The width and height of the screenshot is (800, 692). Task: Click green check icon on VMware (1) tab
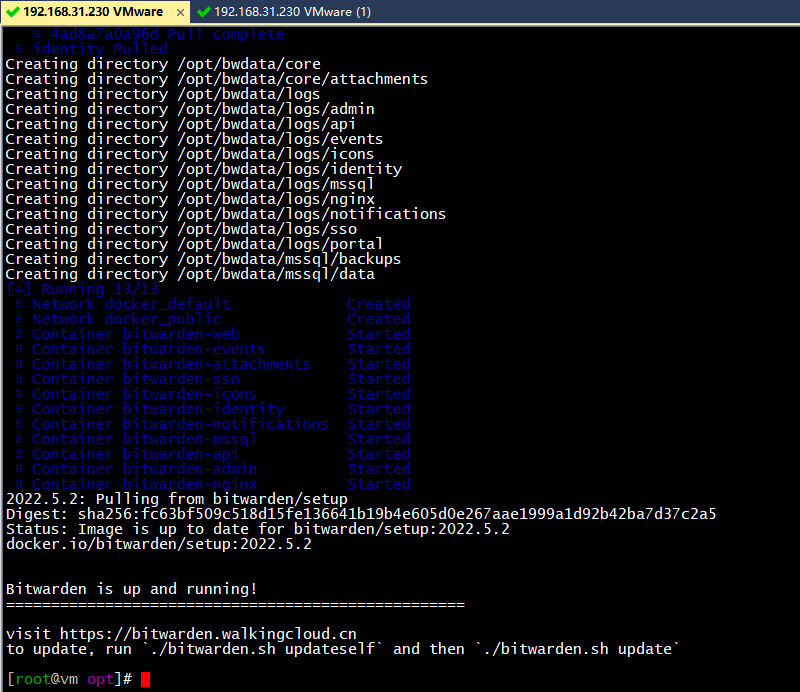(204, 12)
